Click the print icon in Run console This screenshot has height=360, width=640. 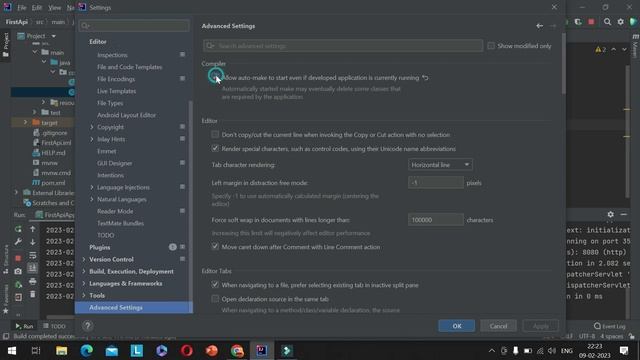(33, 282)
